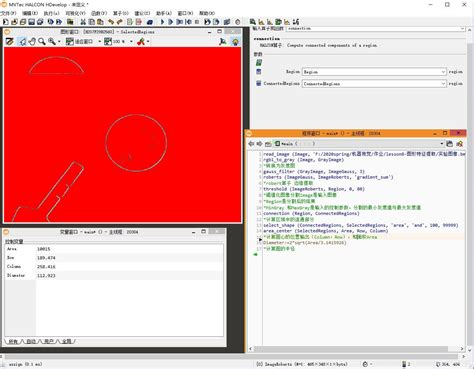Open the 编辑 menu
Screen dimensions: 474x369
tap(30, 13)
